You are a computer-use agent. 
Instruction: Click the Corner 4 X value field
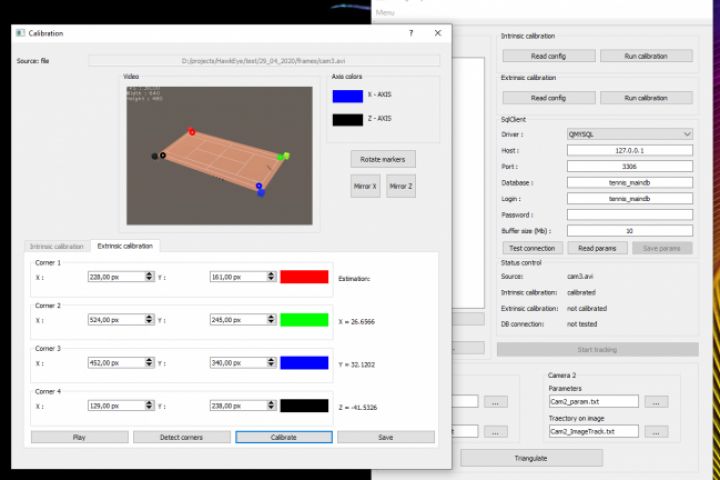pyautogui.click(x=116, y=406)
